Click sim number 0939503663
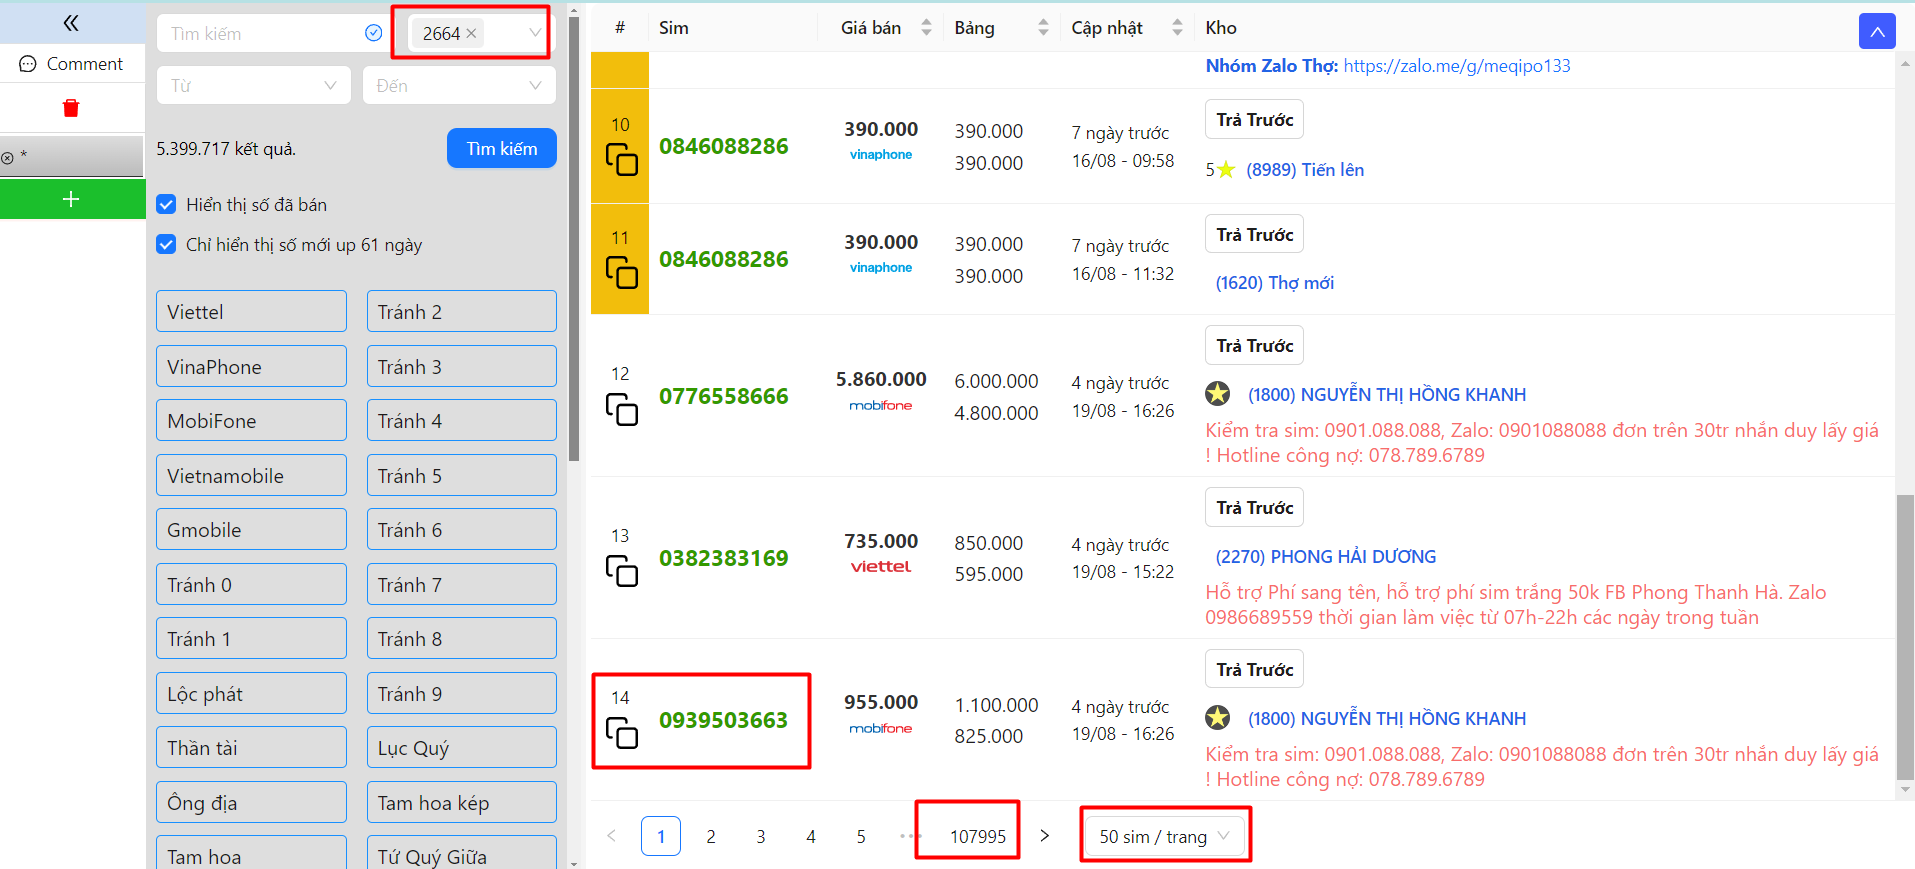This screenshot has height=869, width=1915. 723,720
